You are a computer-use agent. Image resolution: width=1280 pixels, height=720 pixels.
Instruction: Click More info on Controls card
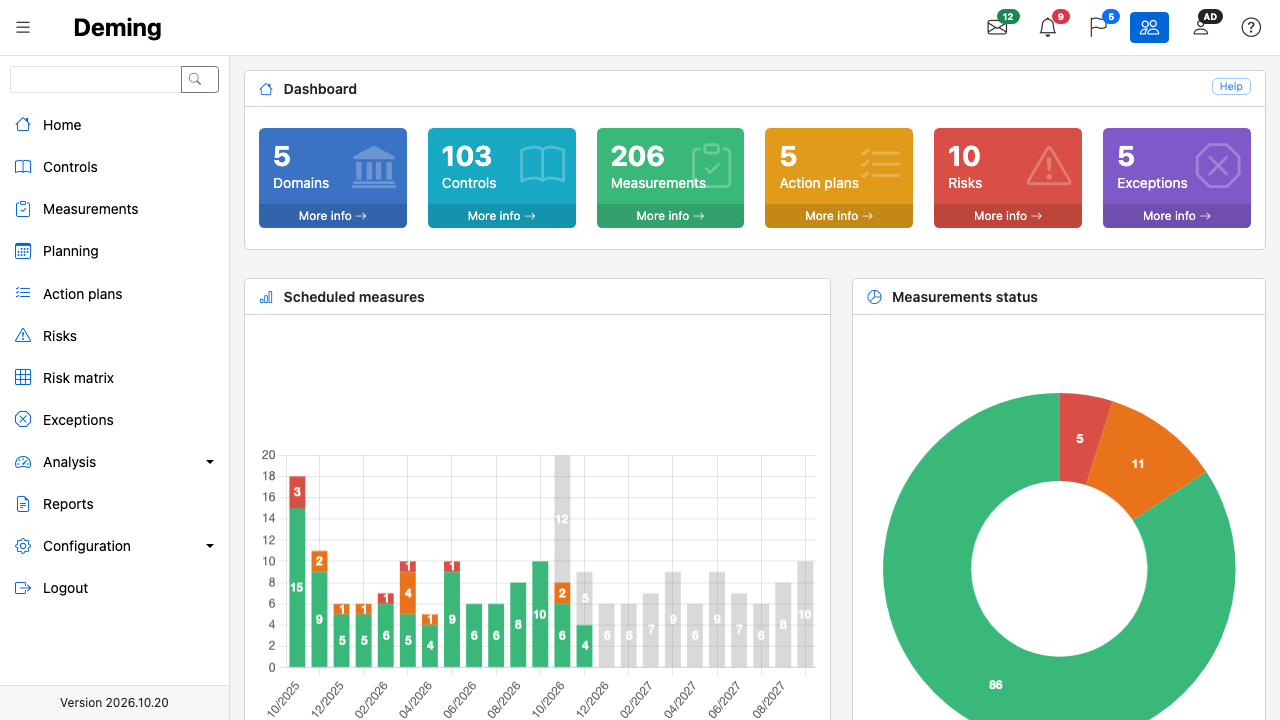[x=502, y=216]
